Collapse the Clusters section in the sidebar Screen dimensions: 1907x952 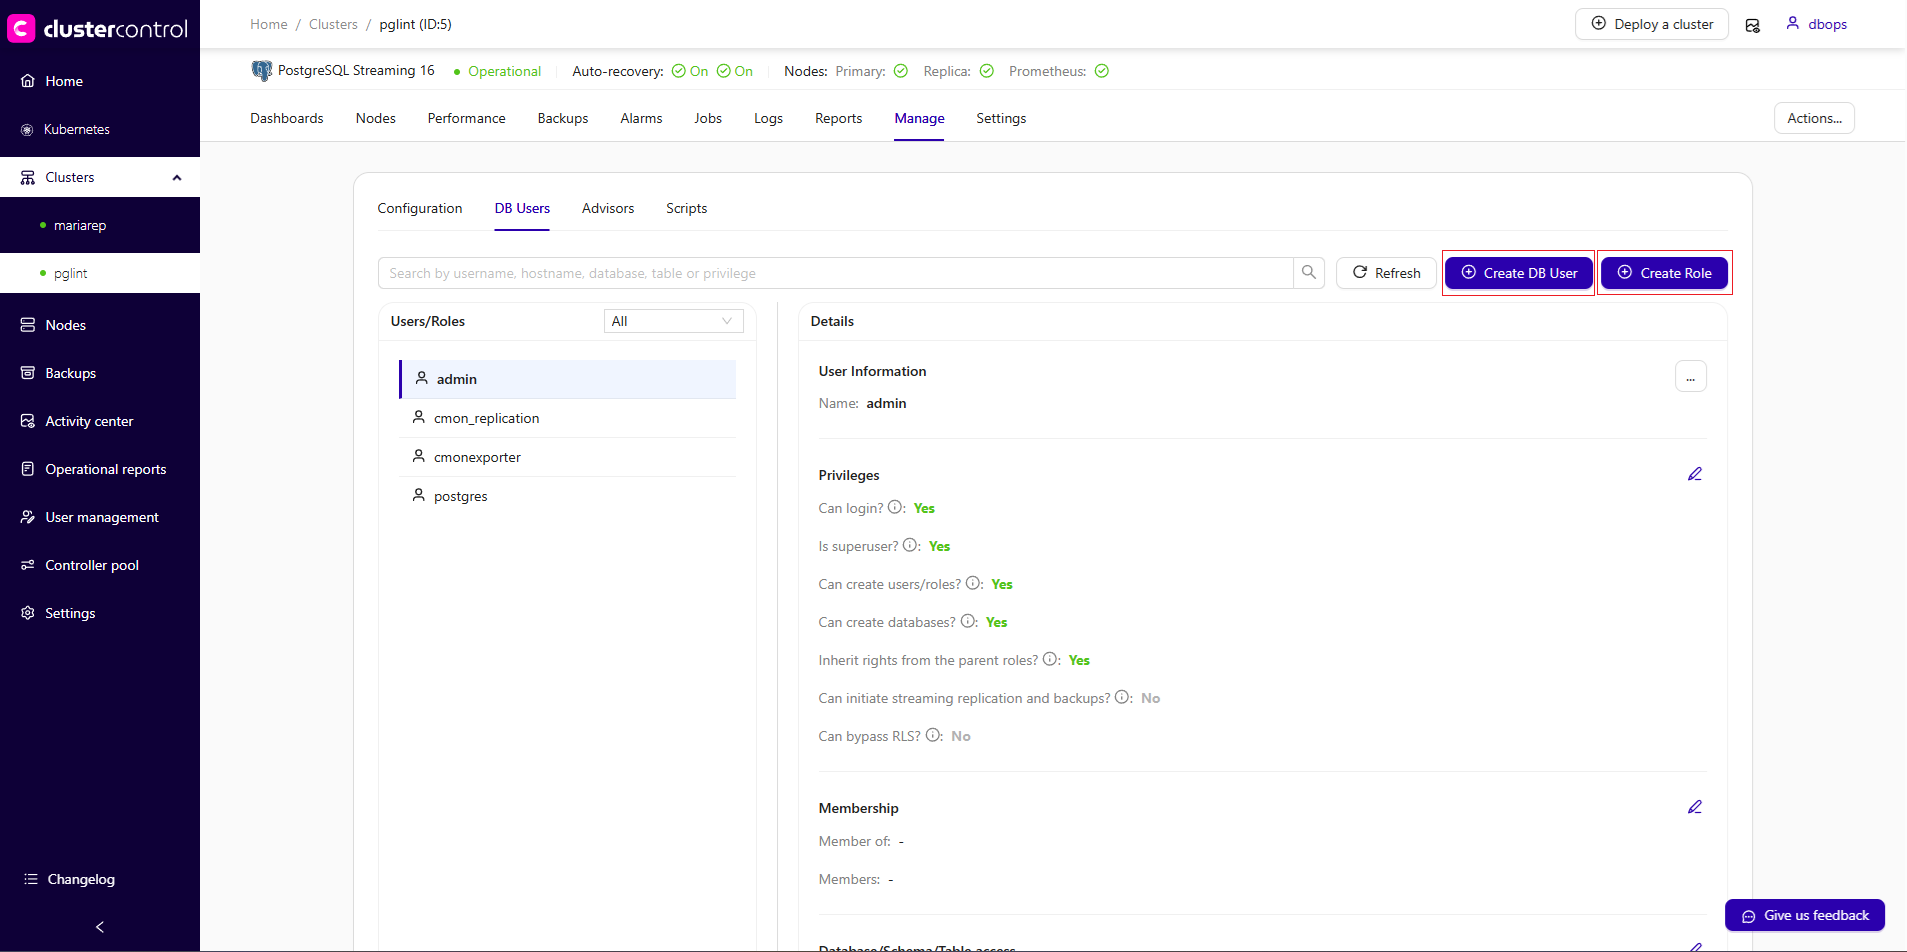click(177, 177)
